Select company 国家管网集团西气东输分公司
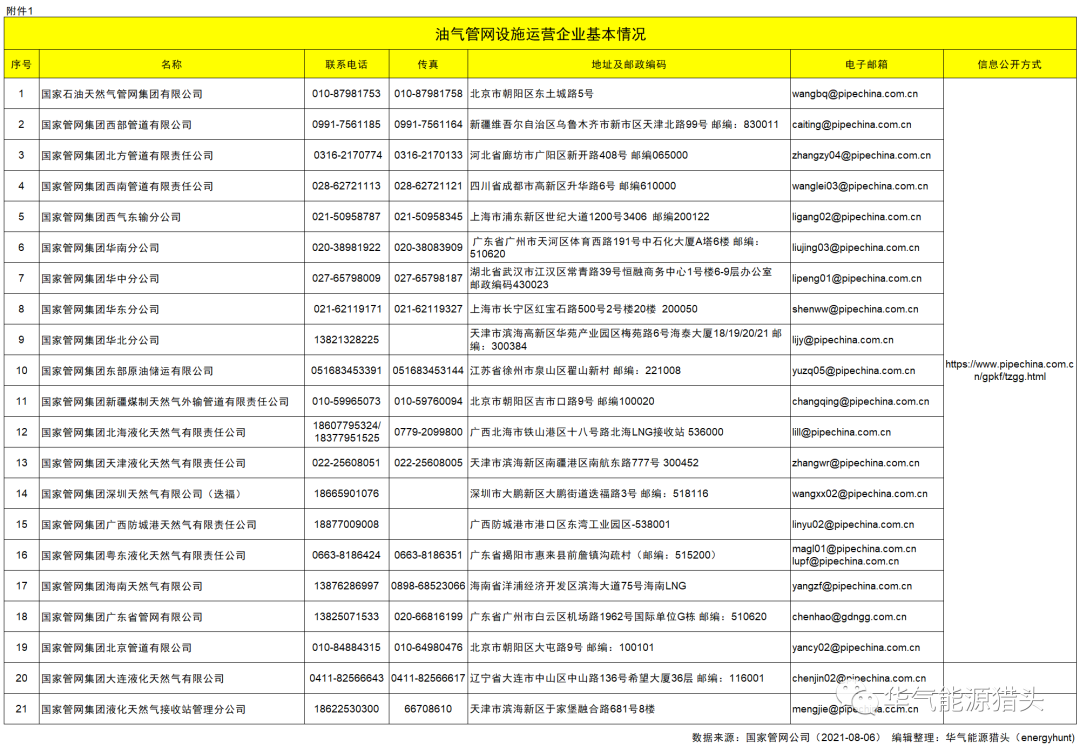Viewport: 1080px width, 747px height. [112, 216]
